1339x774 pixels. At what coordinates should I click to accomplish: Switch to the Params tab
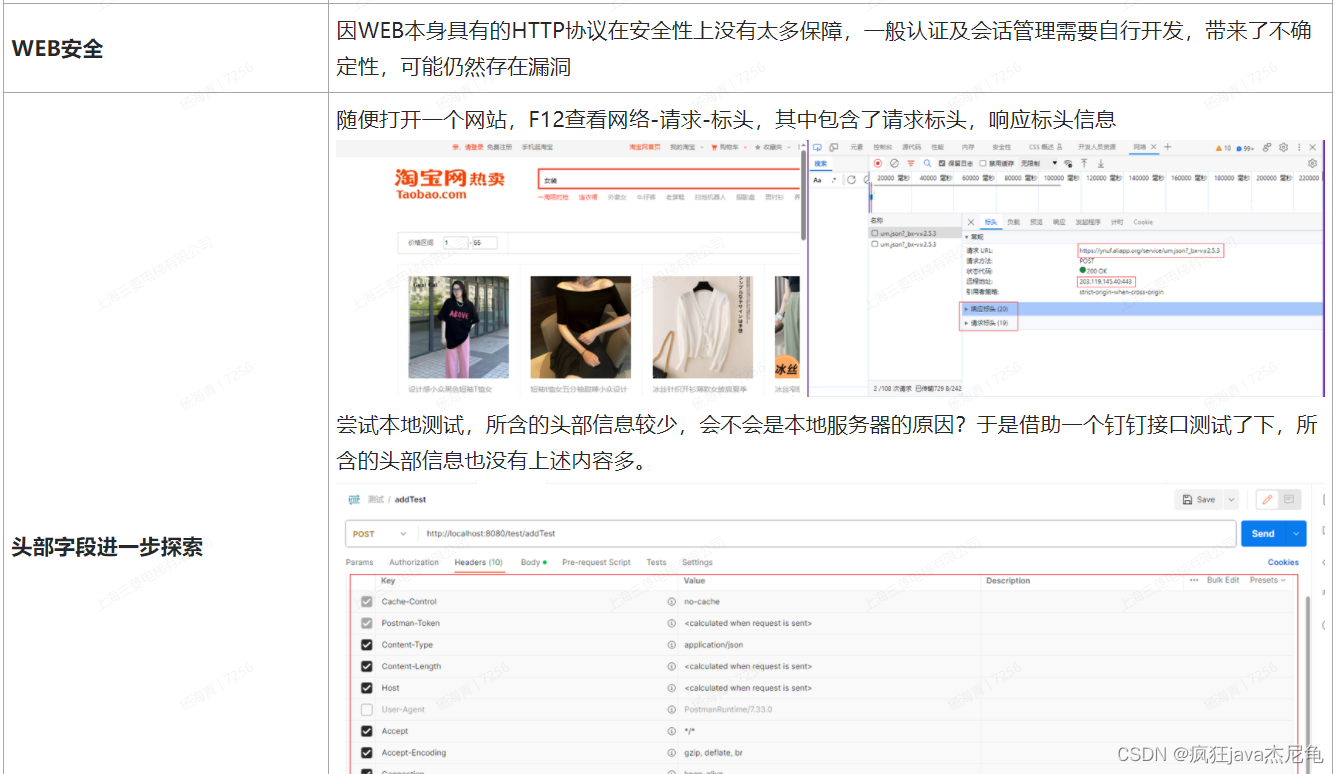[359, 562]
